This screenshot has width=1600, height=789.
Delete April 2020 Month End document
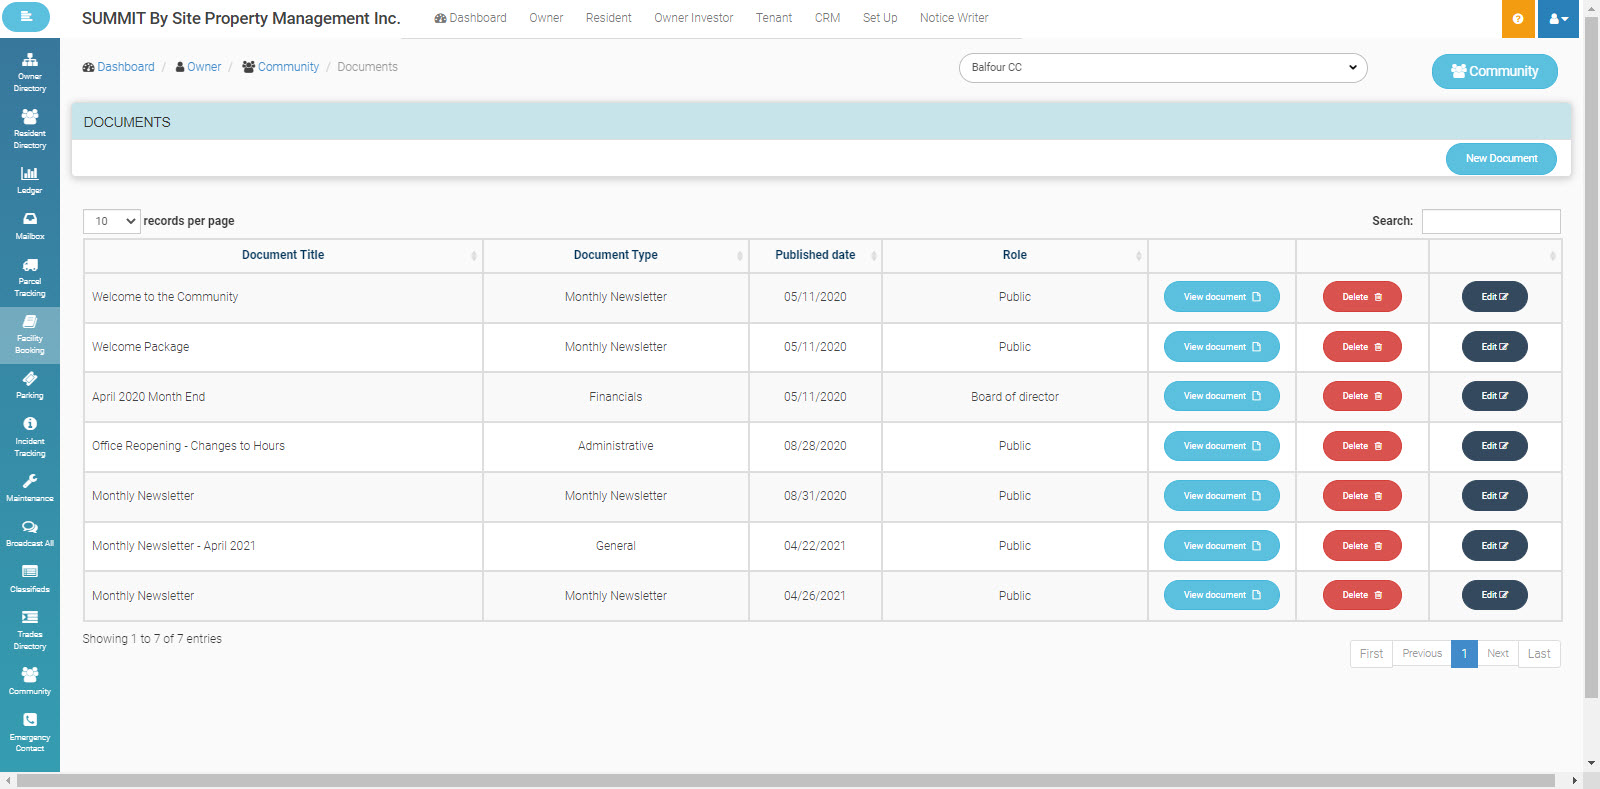tap(1362, 396)
